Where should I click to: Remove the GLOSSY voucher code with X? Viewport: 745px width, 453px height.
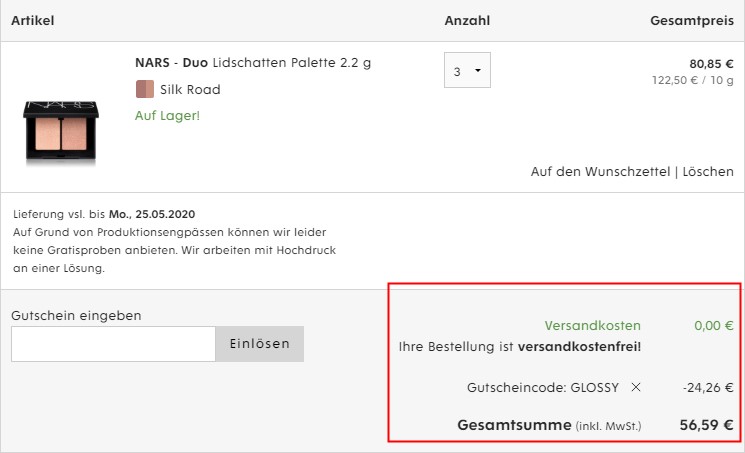tap(636, 387)
